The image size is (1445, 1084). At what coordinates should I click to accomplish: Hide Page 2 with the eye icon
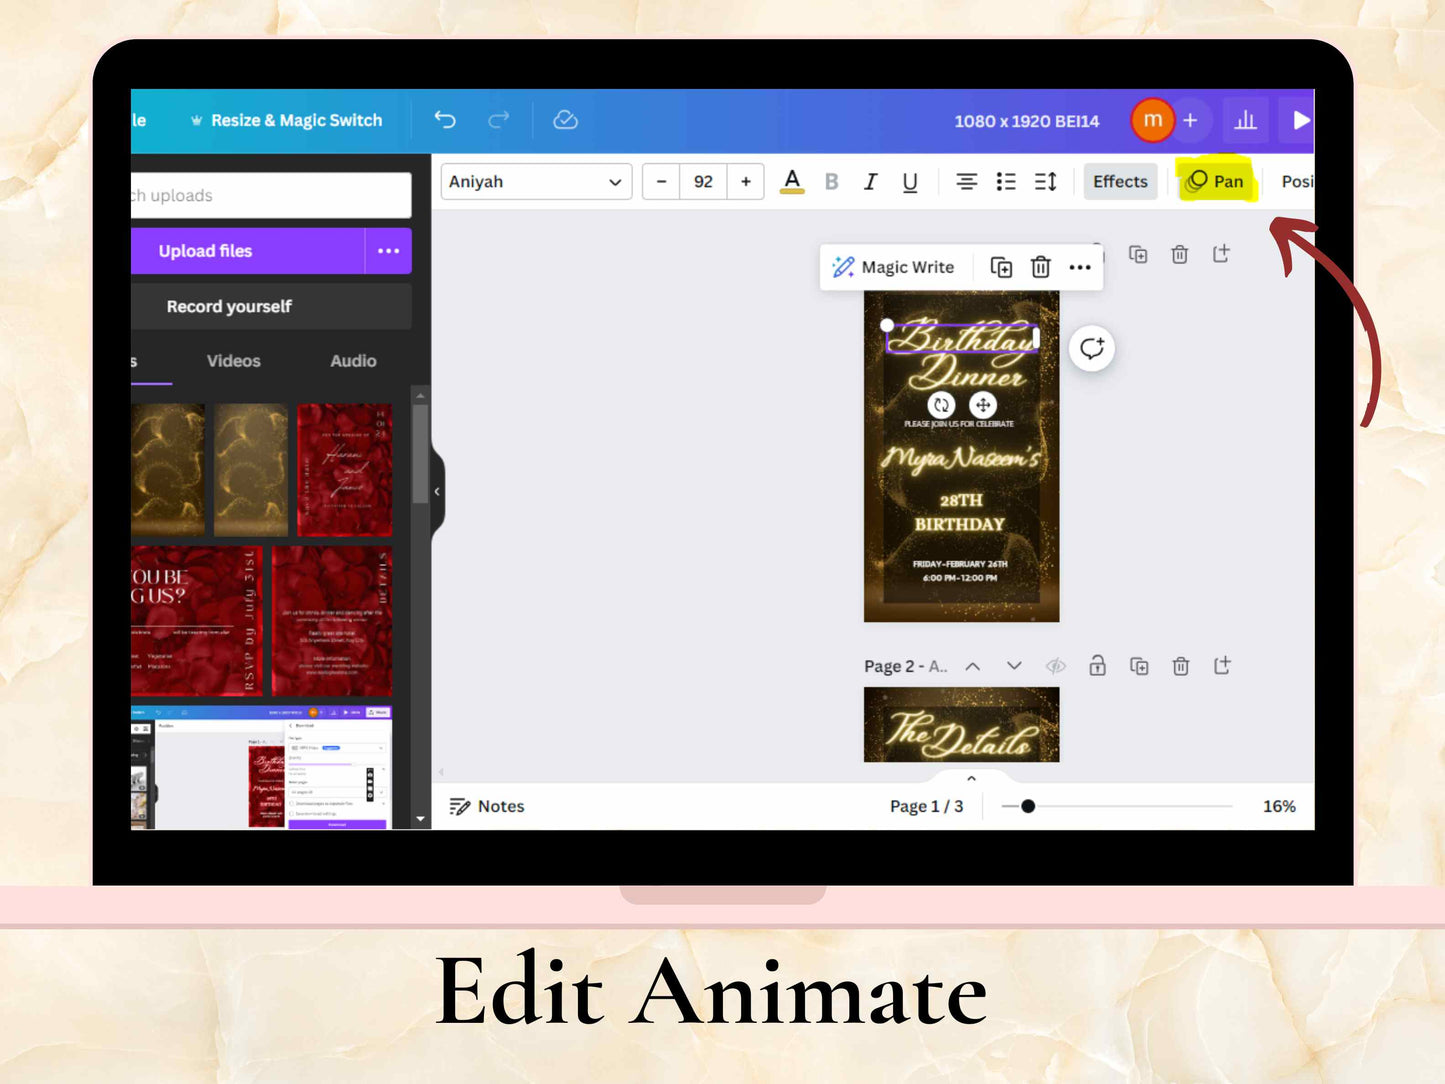tap(1055, 666)
